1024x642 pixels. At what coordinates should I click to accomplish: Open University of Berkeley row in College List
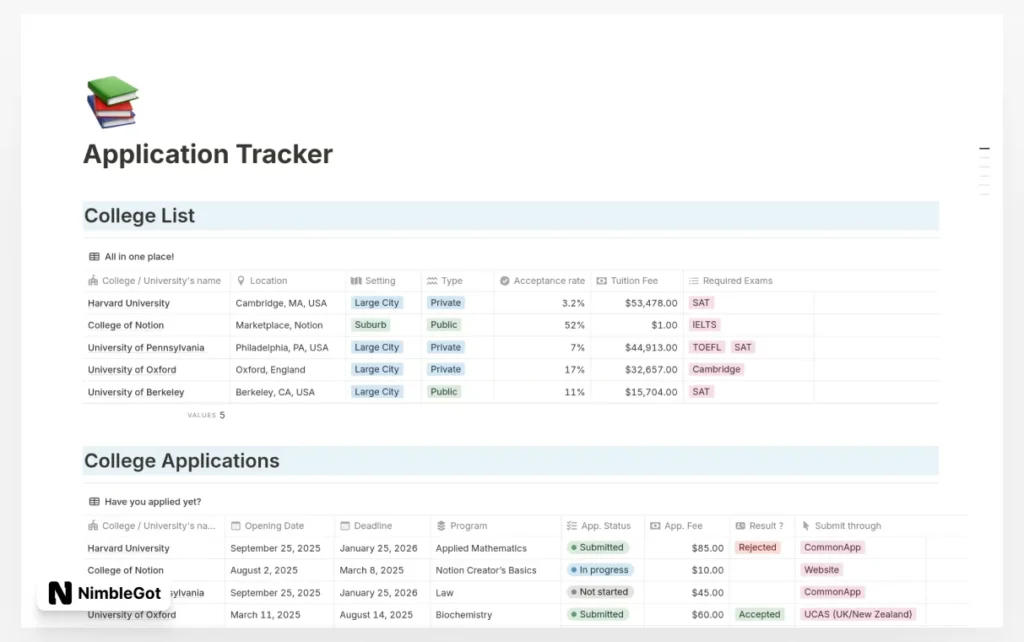tap(136, 392)
